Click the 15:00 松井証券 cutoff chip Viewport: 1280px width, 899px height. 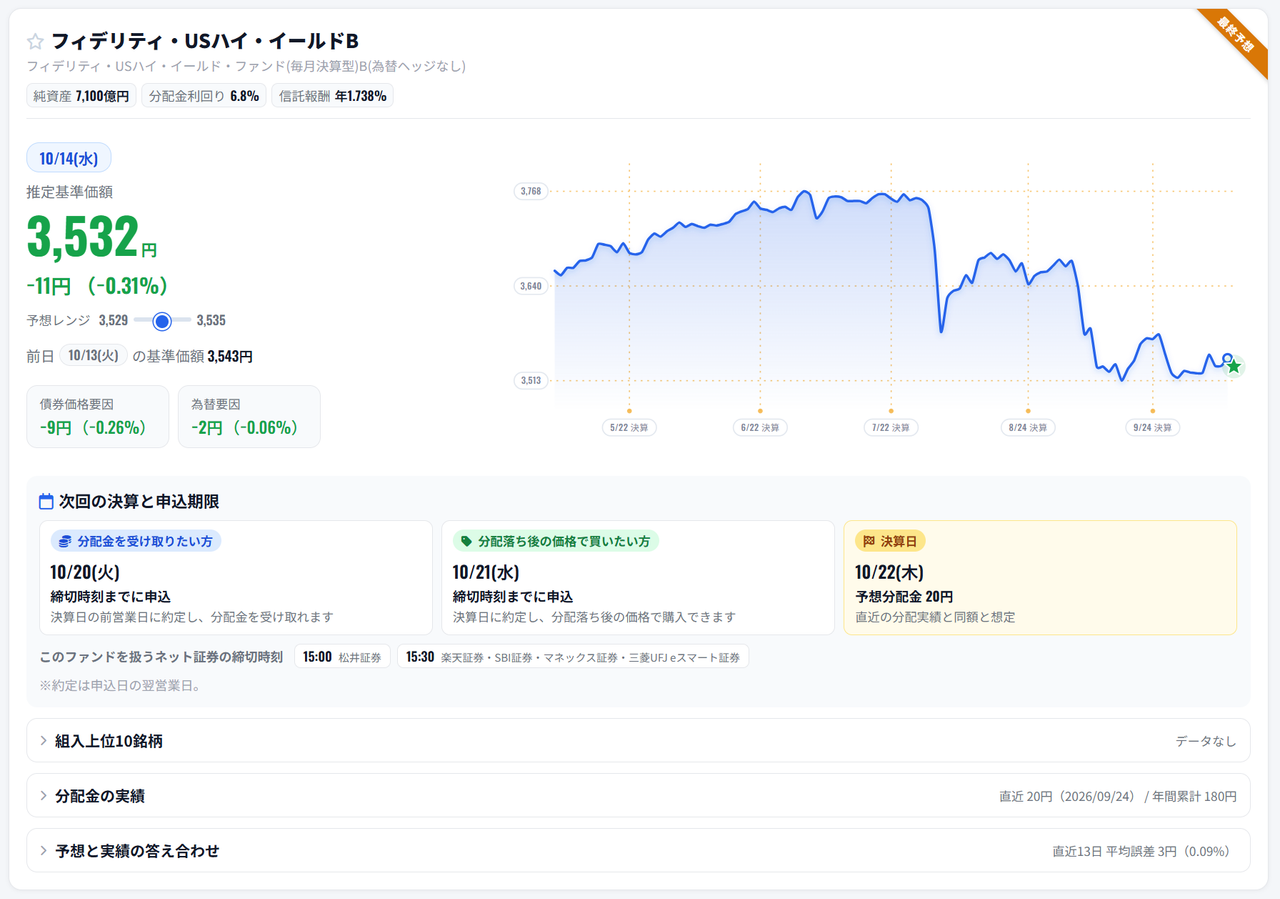[342, 657]
